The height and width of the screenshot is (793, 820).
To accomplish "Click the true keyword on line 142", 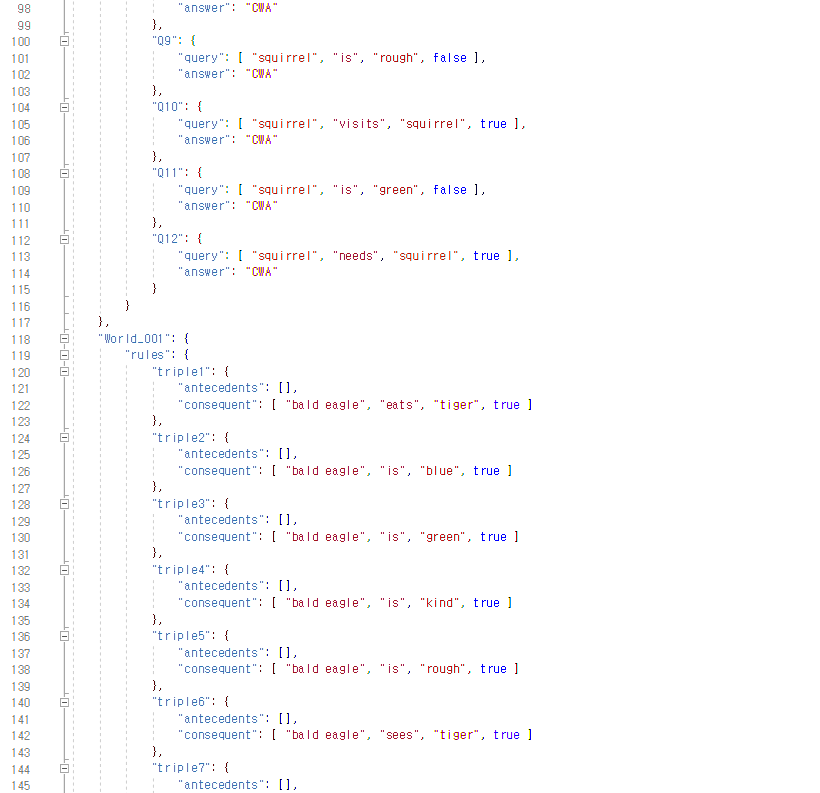I will pos(505,734).
